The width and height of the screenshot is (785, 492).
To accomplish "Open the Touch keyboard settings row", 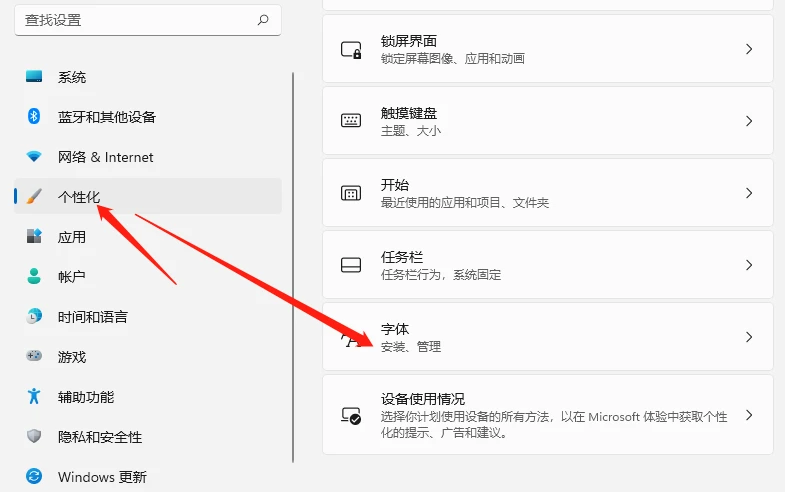I will pyautogui.click(x=547, y=121).
